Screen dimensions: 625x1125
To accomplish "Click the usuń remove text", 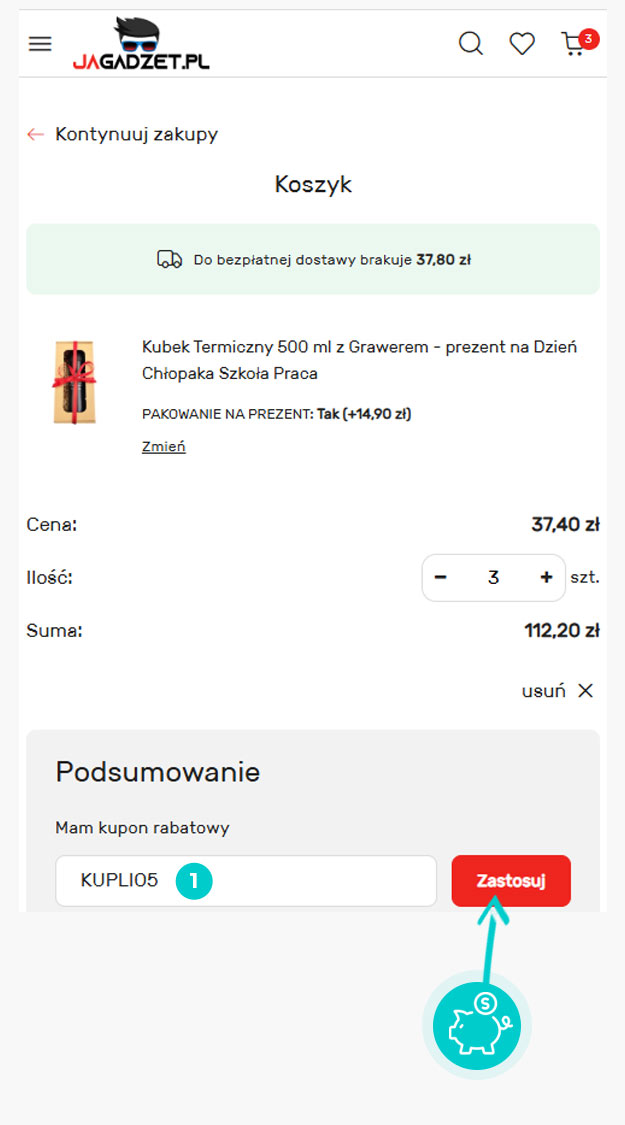I will tap(543, 691).
